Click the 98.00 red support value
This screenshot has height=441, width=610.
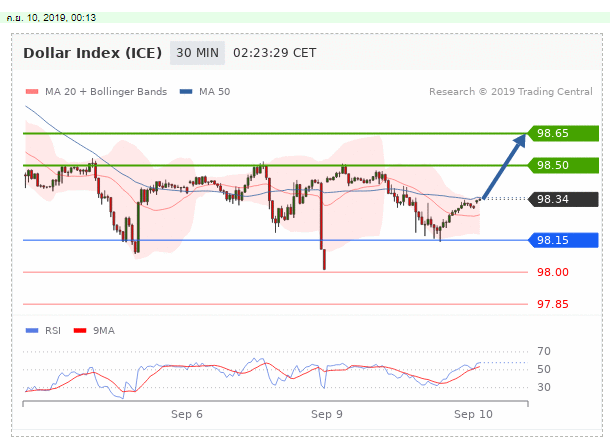(553, 272)
